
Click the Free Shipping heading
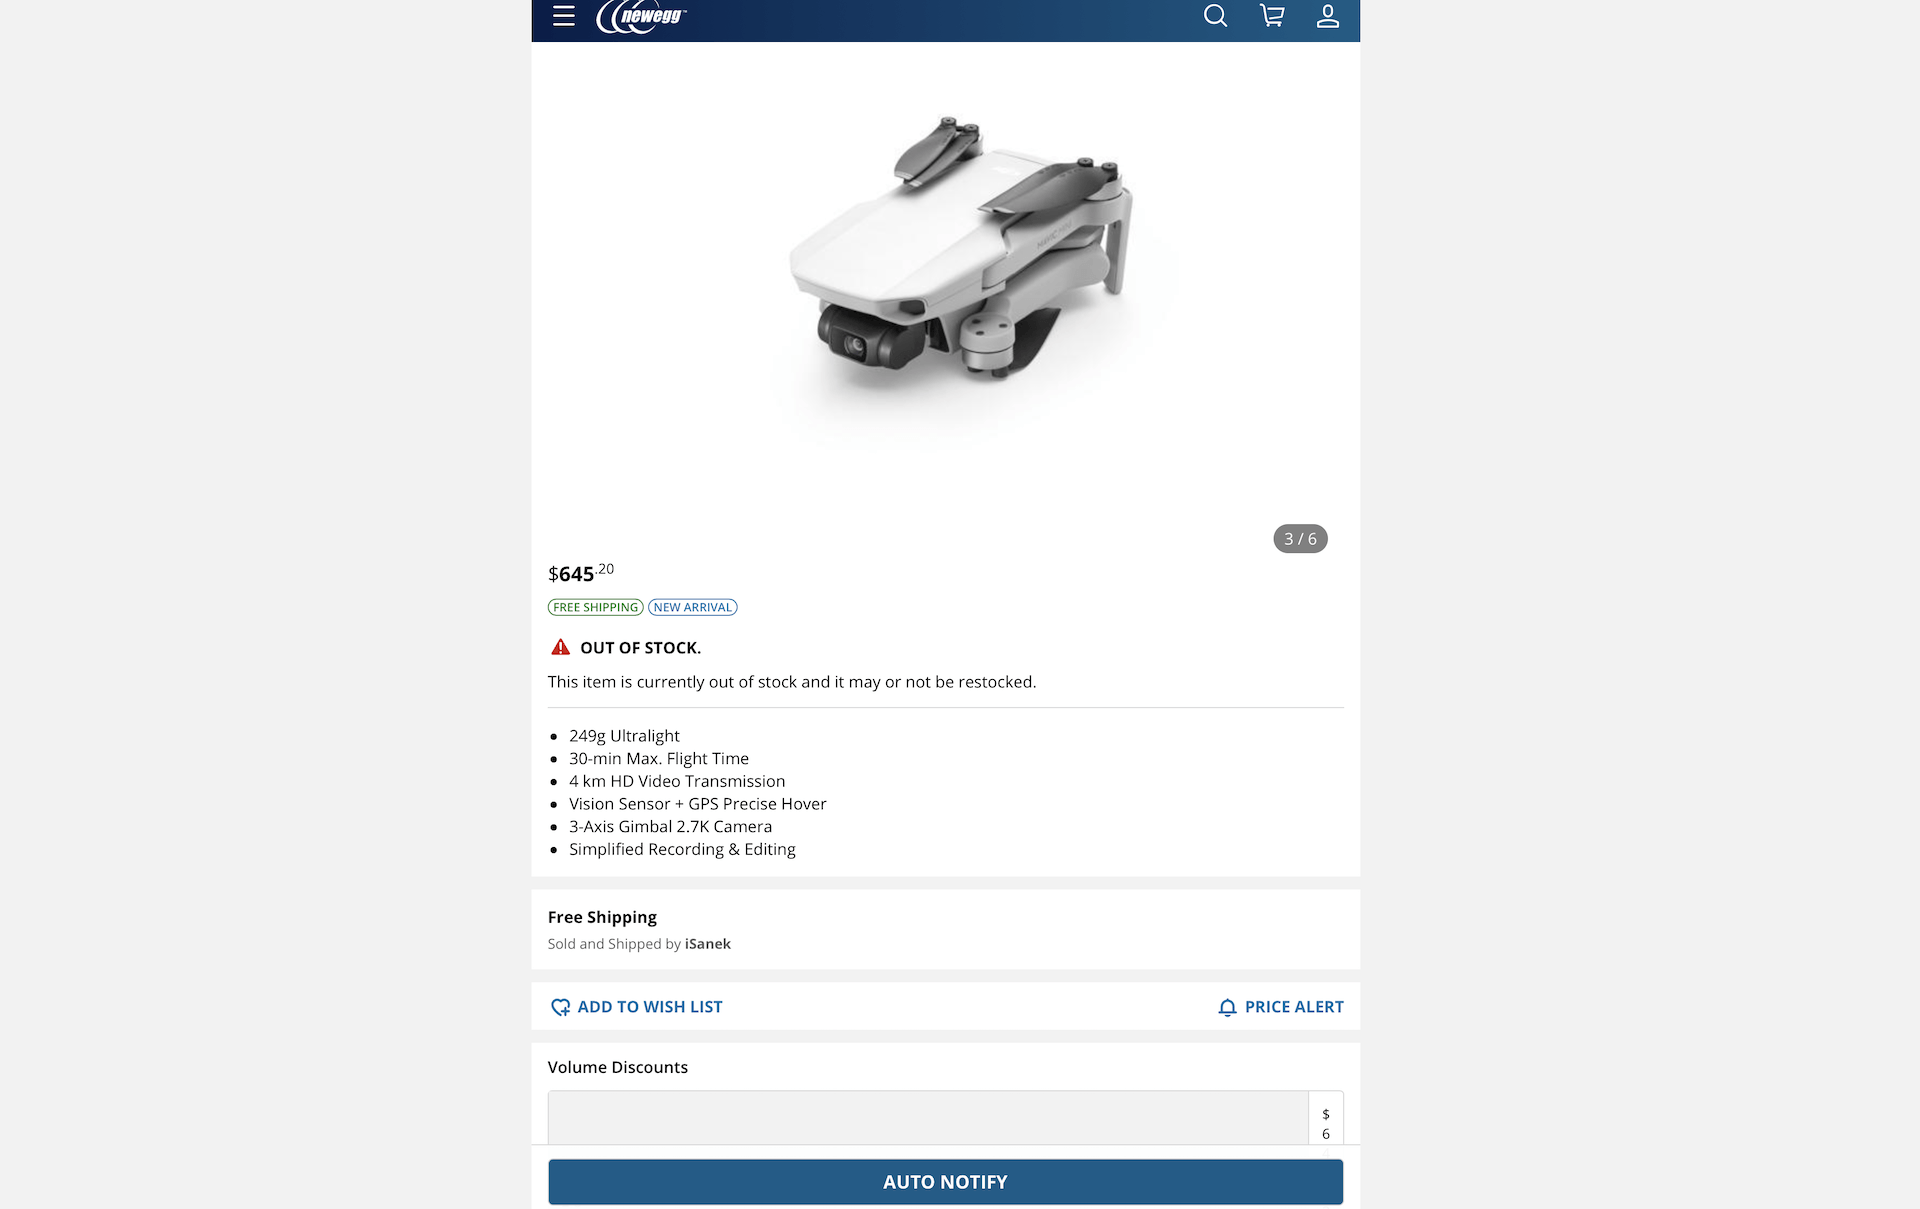[x=602, y=917]
